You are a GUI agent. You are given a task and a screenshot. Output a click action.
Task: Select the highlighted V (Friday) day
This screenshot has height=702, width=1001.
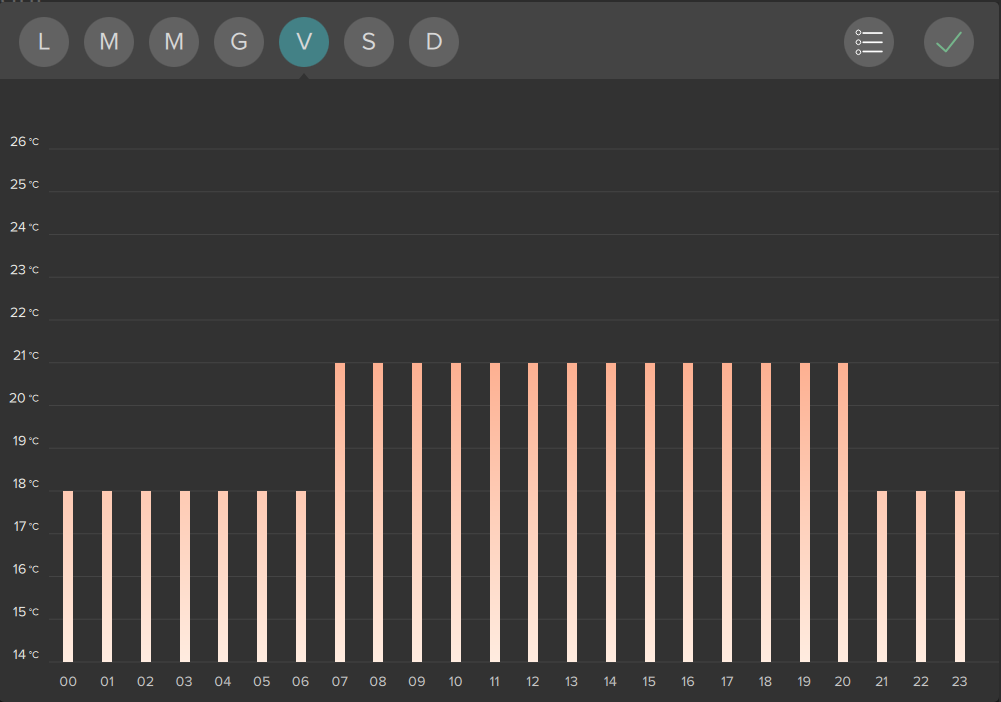tap(304, 42)
